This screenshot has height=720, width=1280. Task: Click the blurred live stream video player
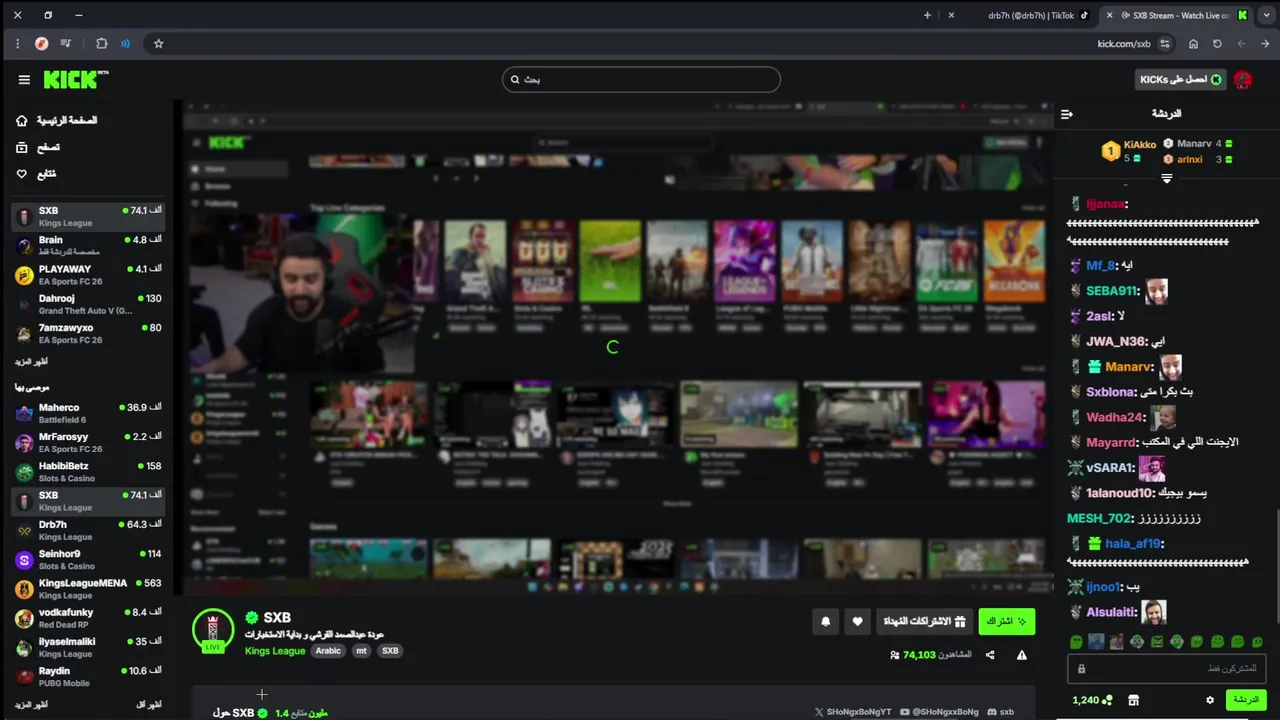615,348
